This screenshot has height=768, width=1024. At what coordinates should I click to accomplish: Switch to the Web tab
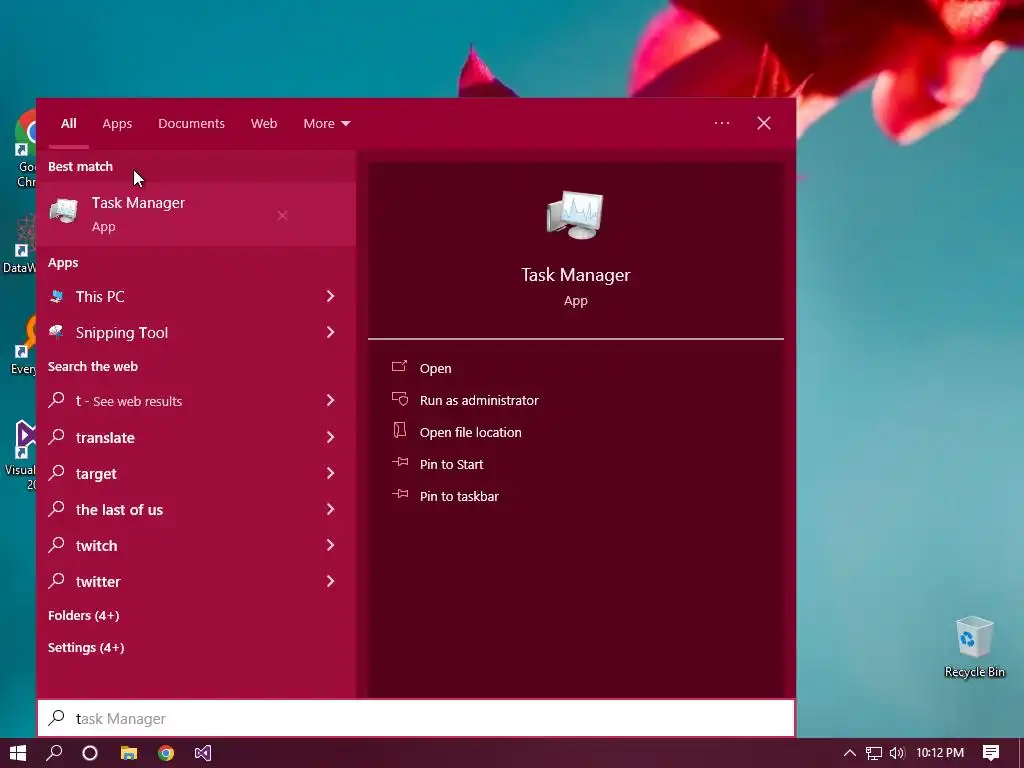[264, 123]
